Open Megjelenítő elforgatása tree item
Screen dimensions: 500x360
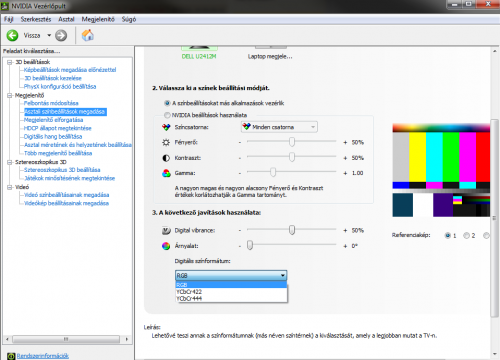coord(54,120)
